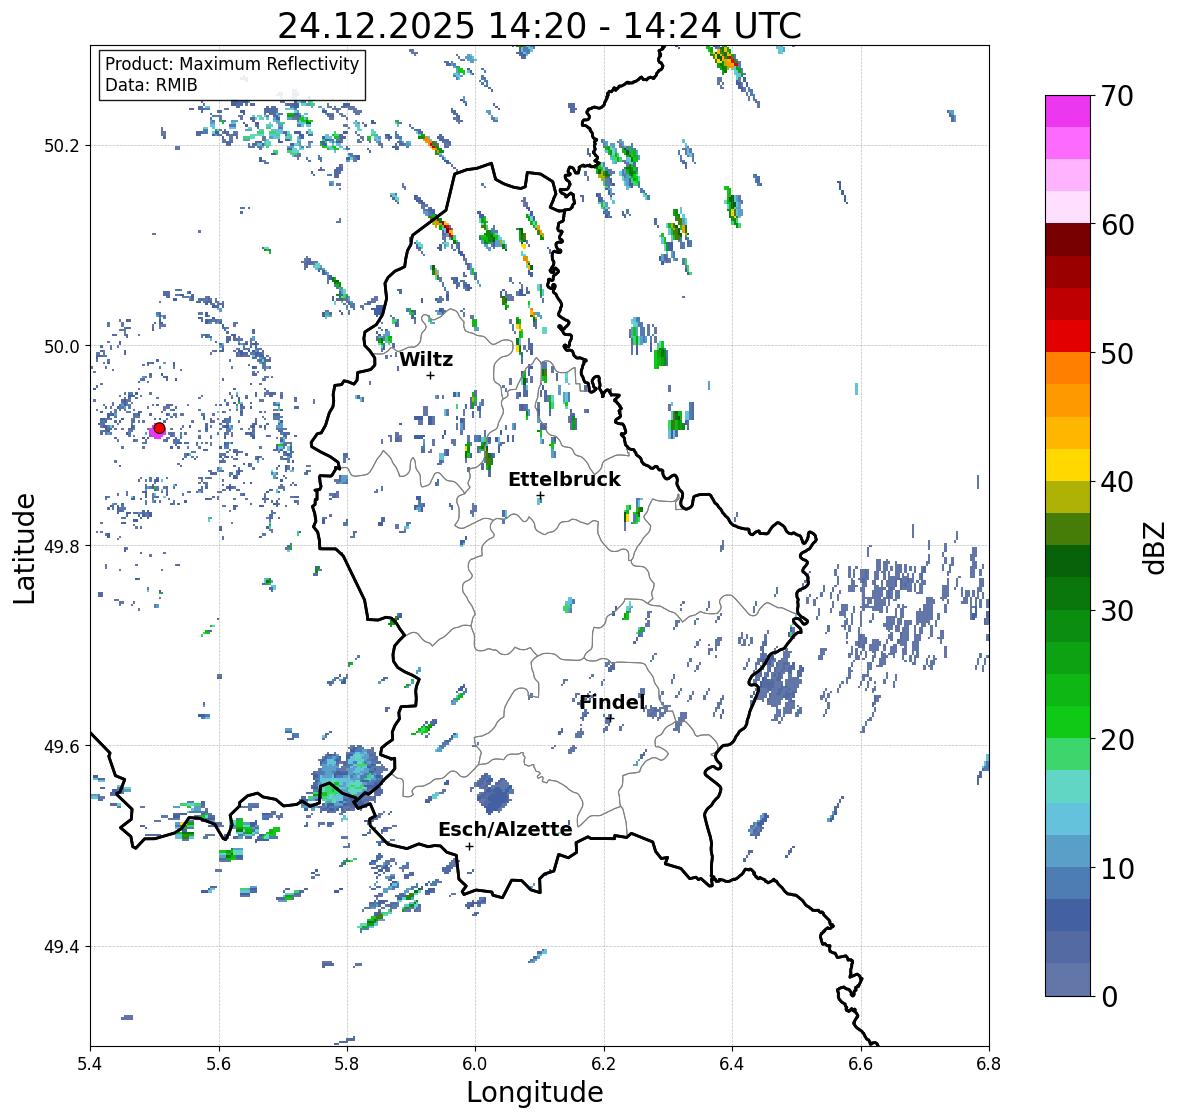Click the dark maroon colorbar swatch below 60
This screenshot has height=1117, width=1179.
pyautogui.click(x=1068, y=239)
